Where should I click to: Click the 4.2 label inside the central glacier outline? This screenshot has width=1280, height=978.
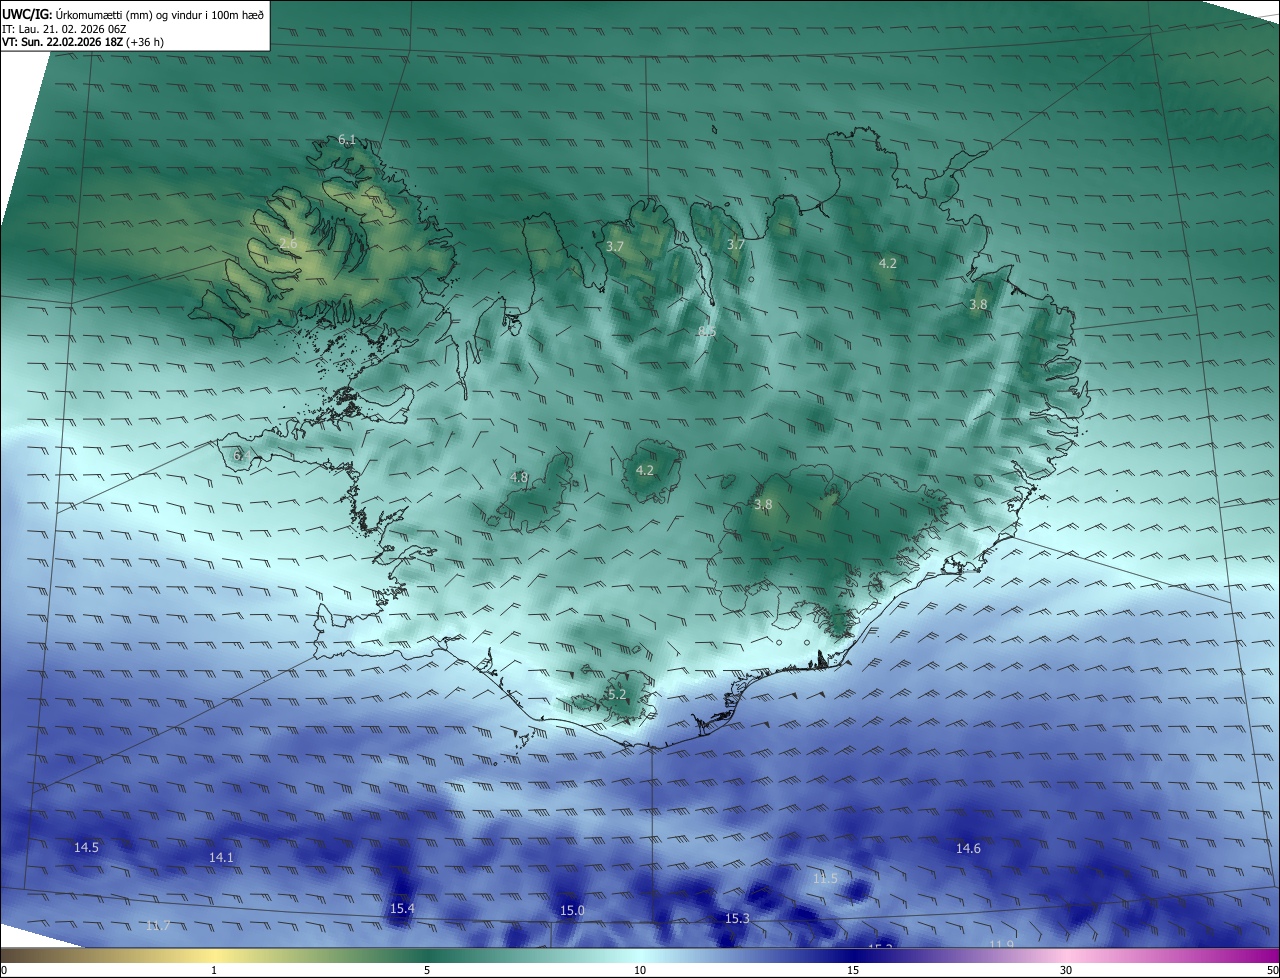[x=645, y=470]
